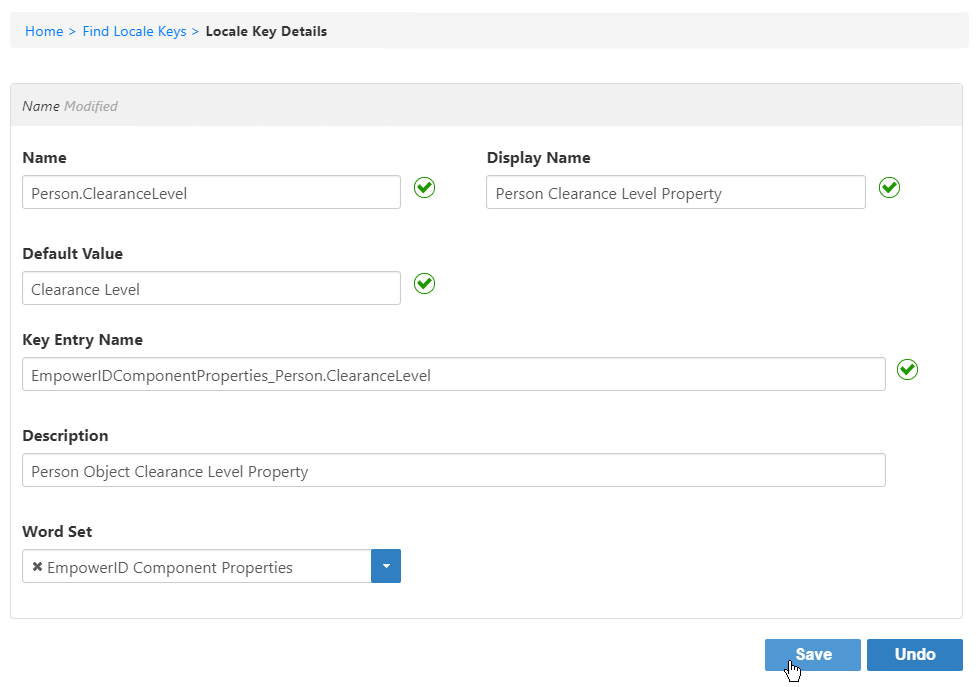Save the locale key changes
This screenshot has width=978, height=687.
(x=812, y=654)
